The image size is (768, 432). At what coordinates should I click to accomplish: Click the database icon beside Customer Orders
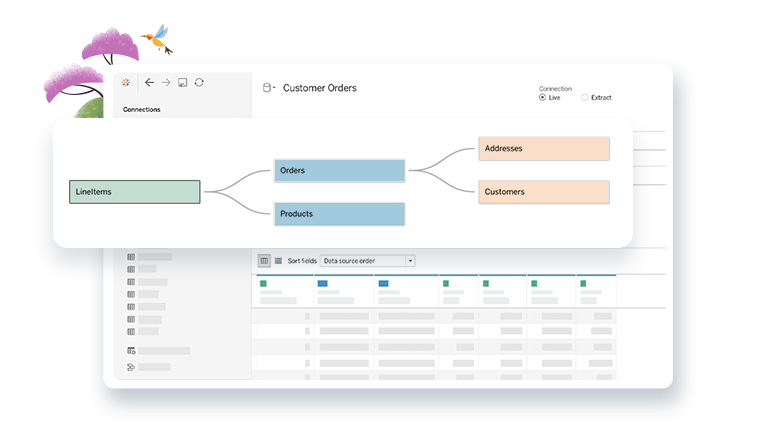(267, 88)
